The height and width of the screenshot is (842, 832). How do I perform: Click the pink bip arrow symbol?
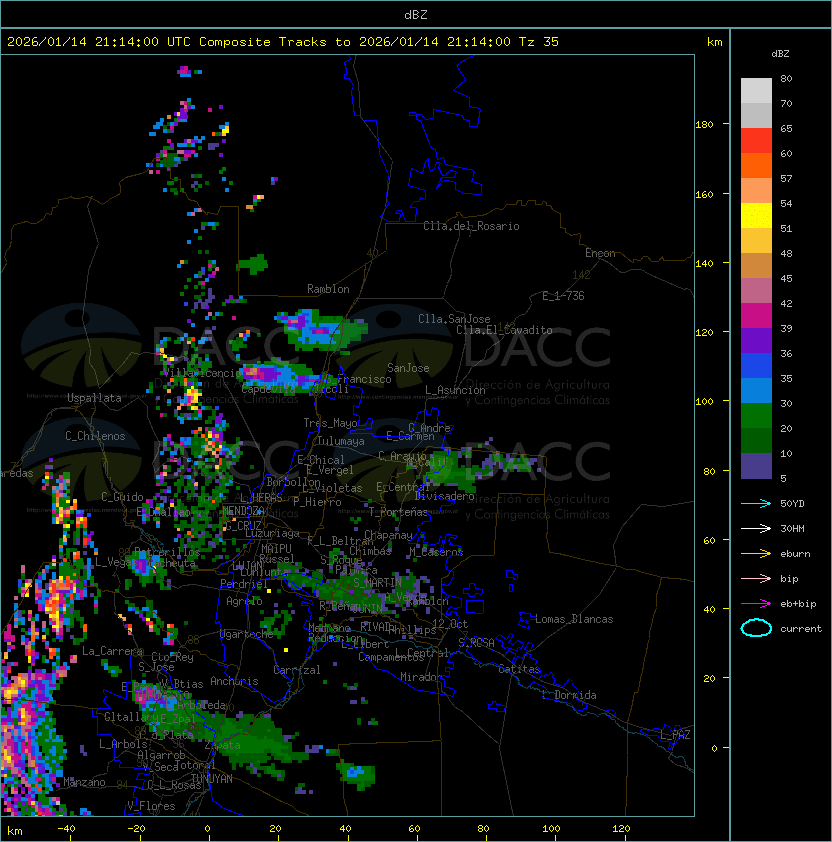click(756, 578)
